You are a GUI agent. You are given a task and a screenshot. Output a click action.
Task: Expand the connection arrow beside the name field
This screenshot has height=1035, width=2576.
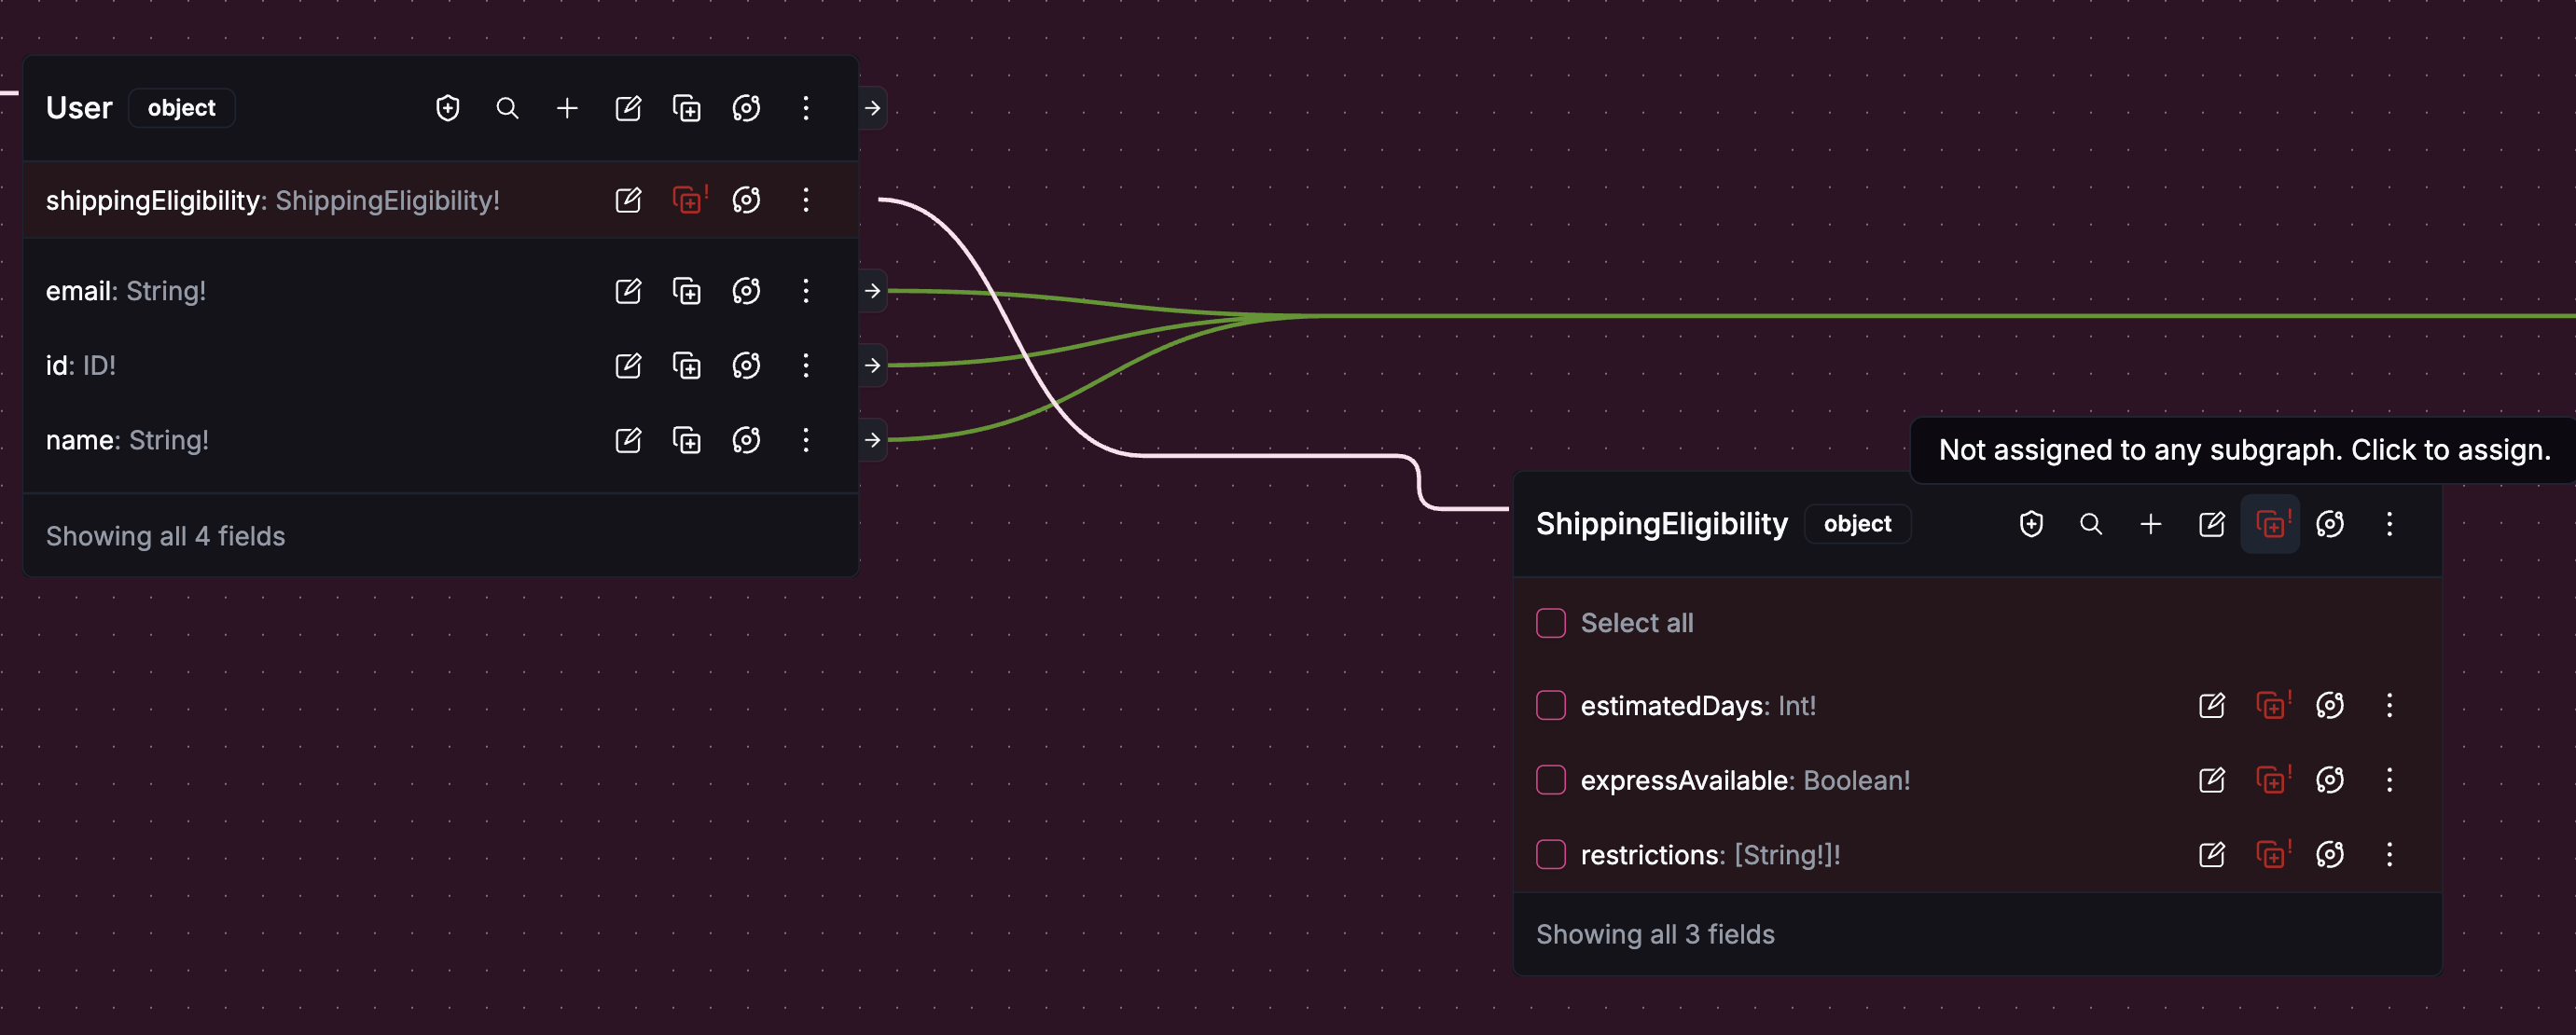[x=872, y=440]
